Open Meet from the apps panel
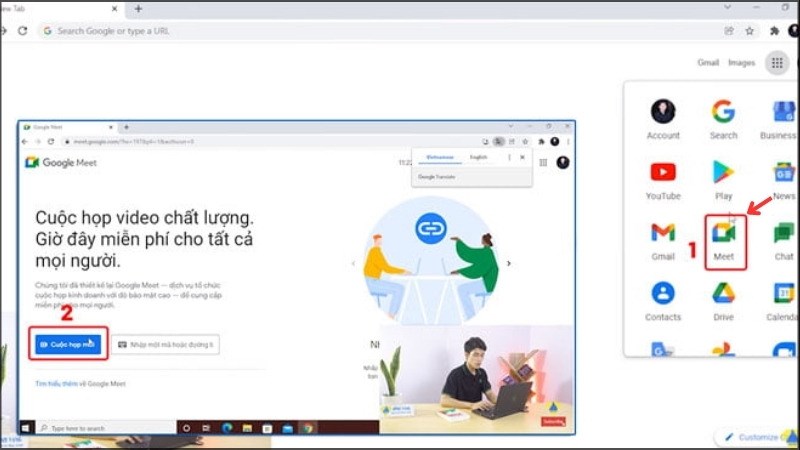 (723, 241)
